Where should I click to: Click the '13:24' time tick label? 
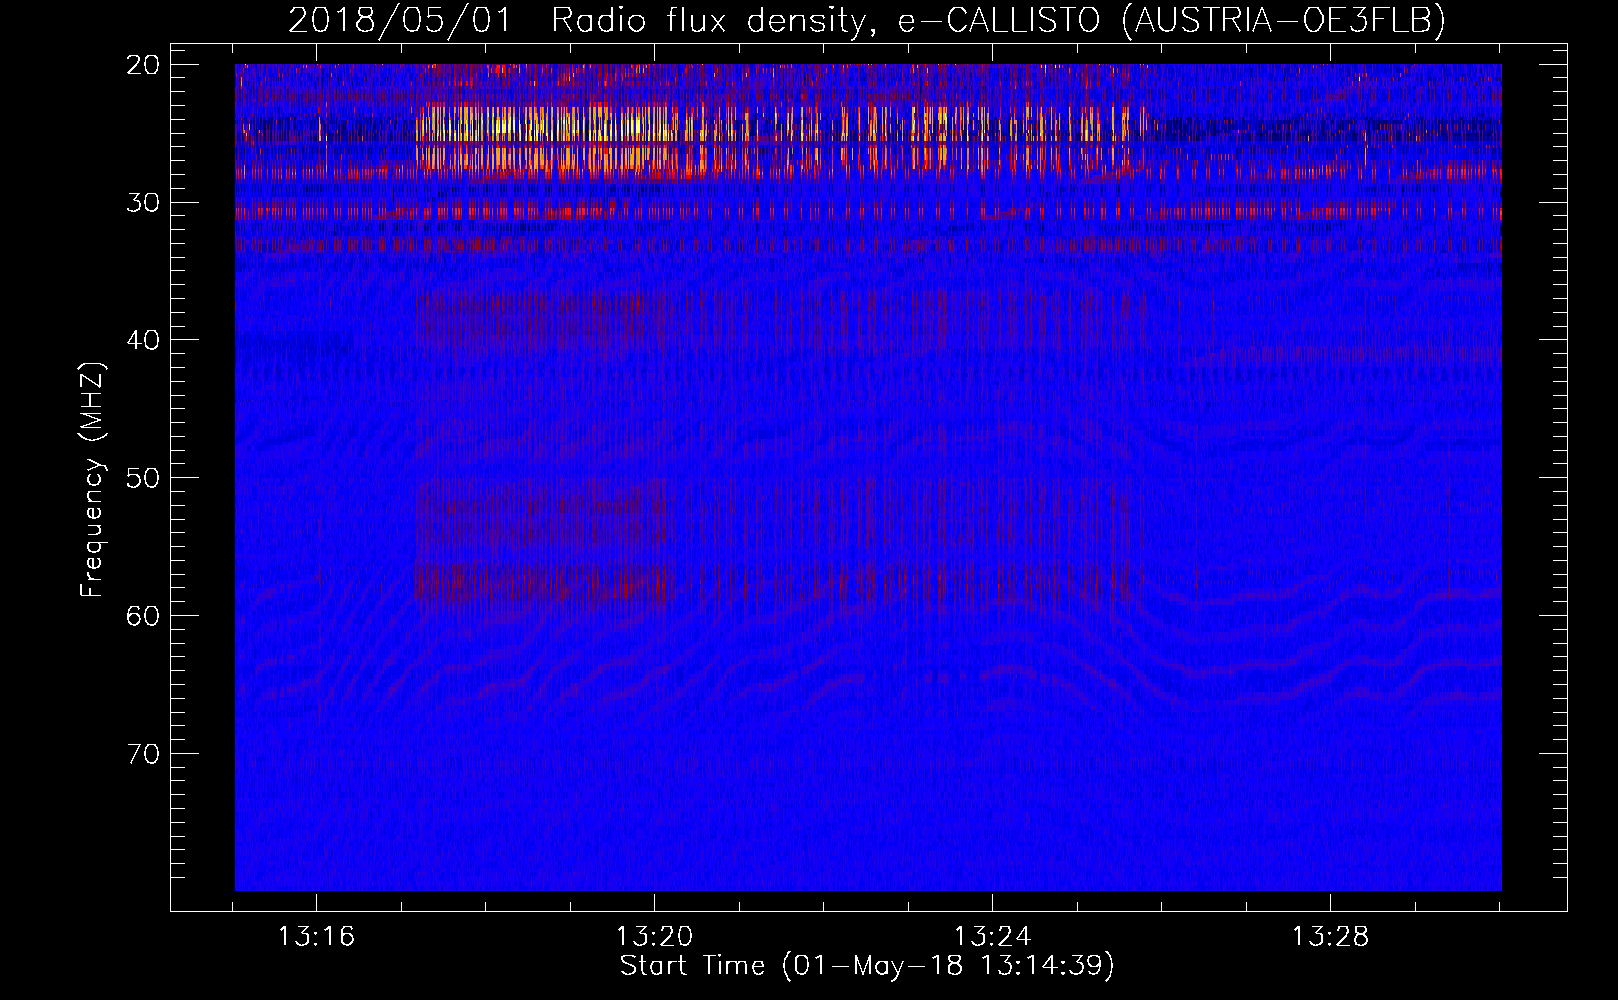tap(993, 937)
